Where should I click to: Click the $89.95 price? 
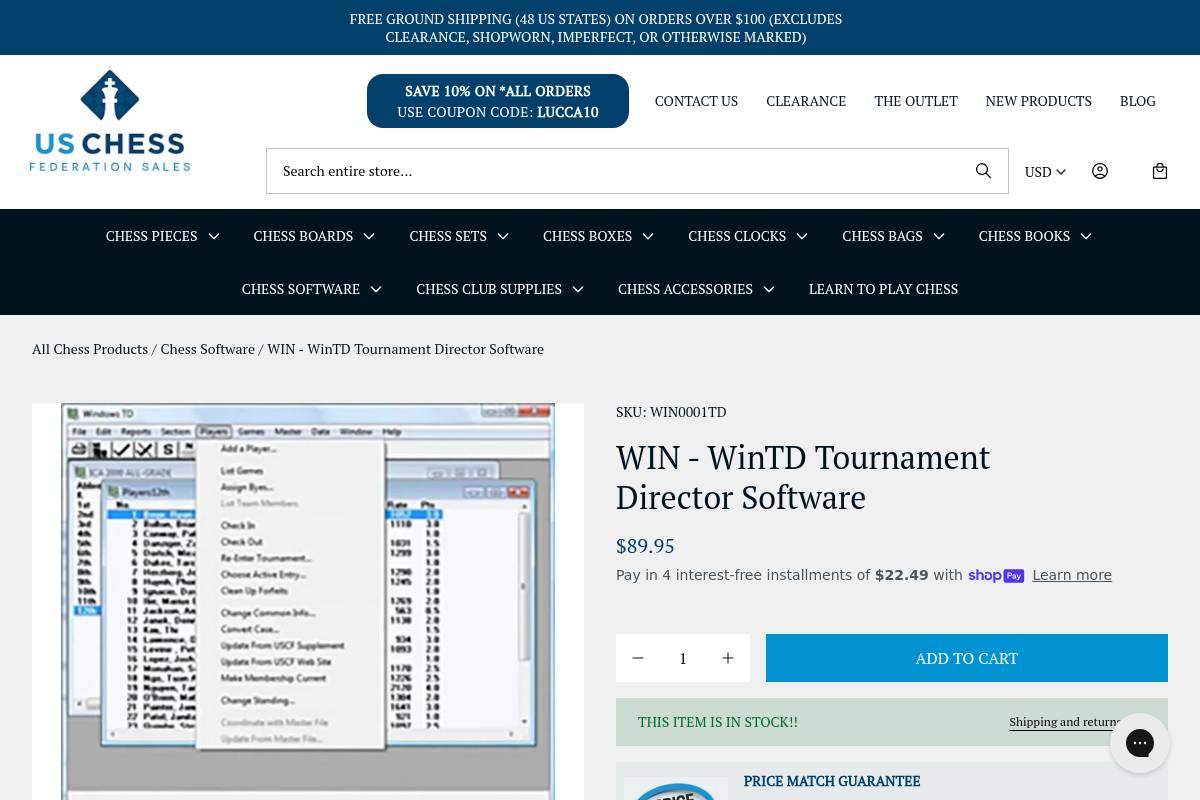[x=645, y=546]
